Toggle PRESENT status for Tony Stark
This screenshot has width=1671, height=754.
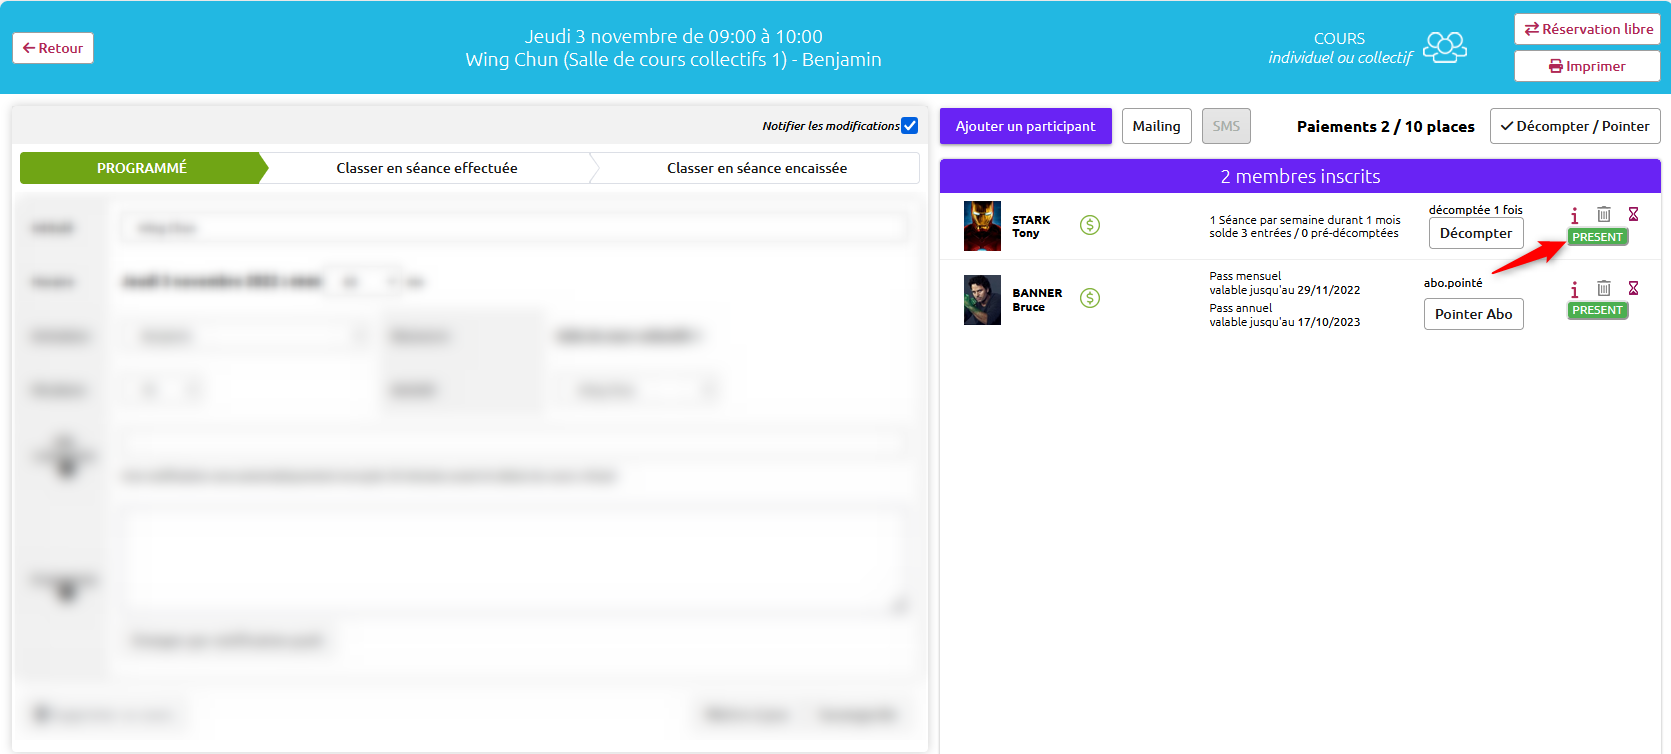(1597, 237)
